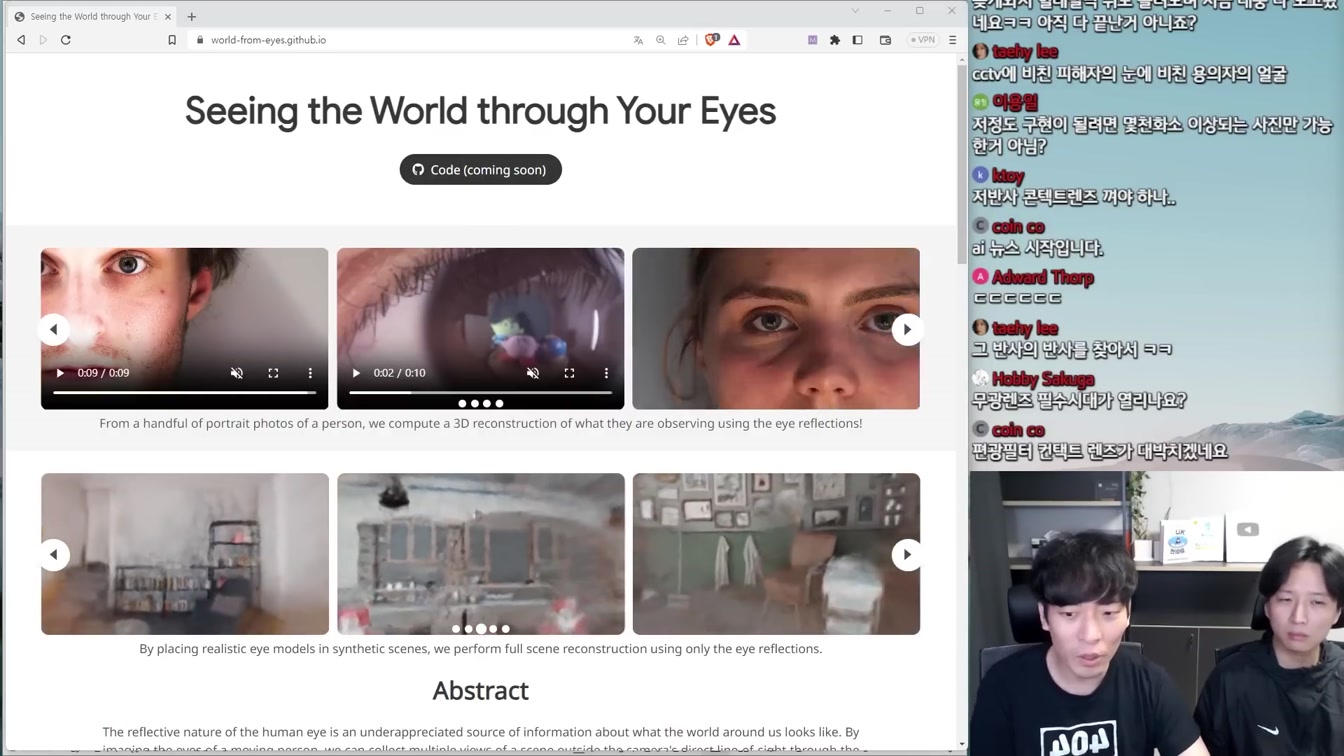Image resolution: width=1344 pixels, height=756 pixels.
Task: Open the browser hamburger menu
Action: [952, 40]
